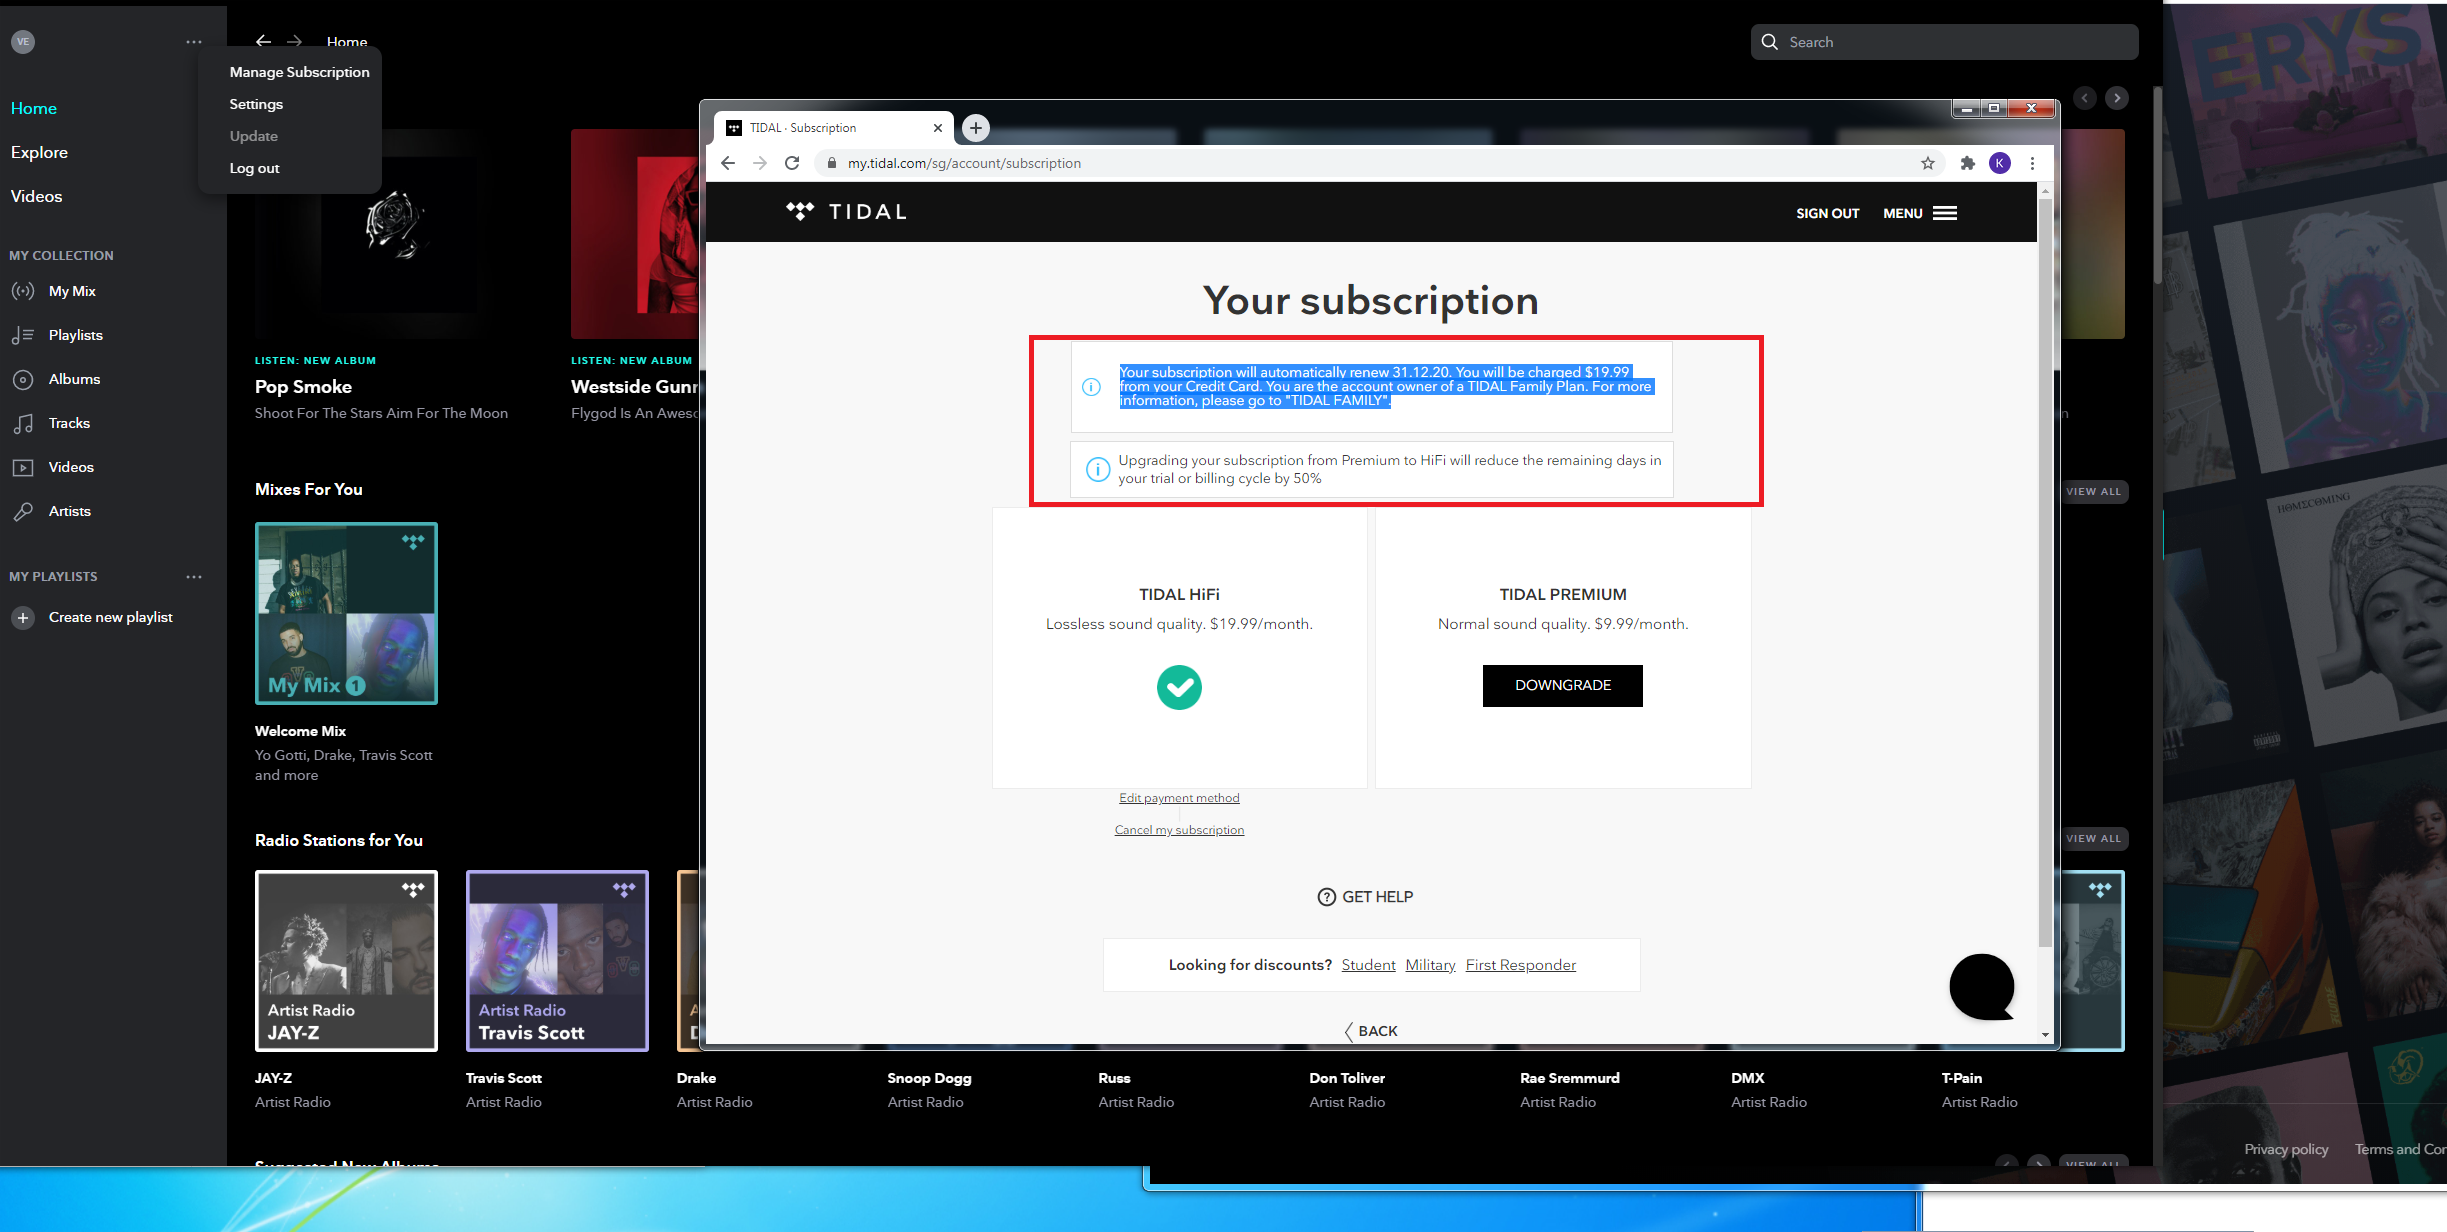The width and height of the screenshot is (2447, 1232).
Task: Go back with TIDAL app back arrow
Action: (263, 41)
